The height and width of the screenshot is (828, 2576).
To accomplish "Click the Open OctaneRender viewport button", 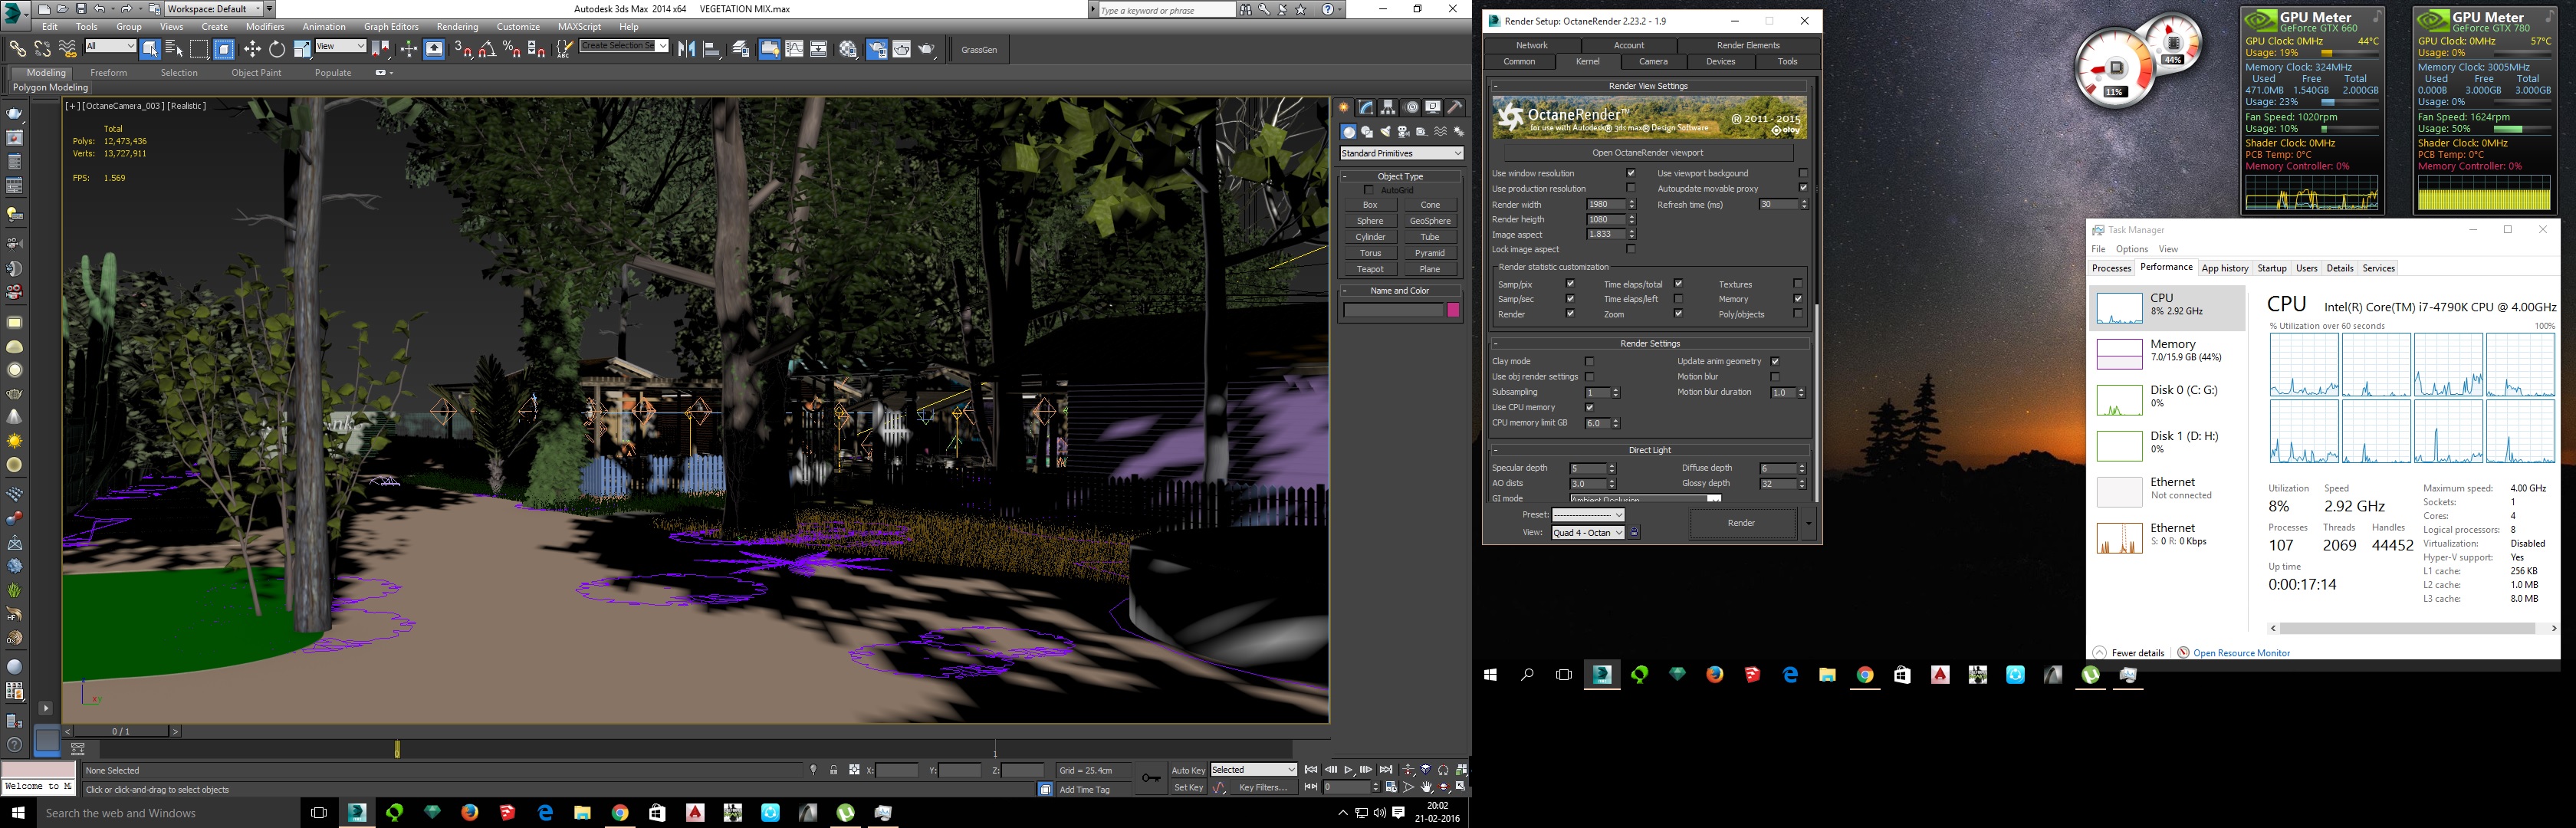I will coord(1647,153).
